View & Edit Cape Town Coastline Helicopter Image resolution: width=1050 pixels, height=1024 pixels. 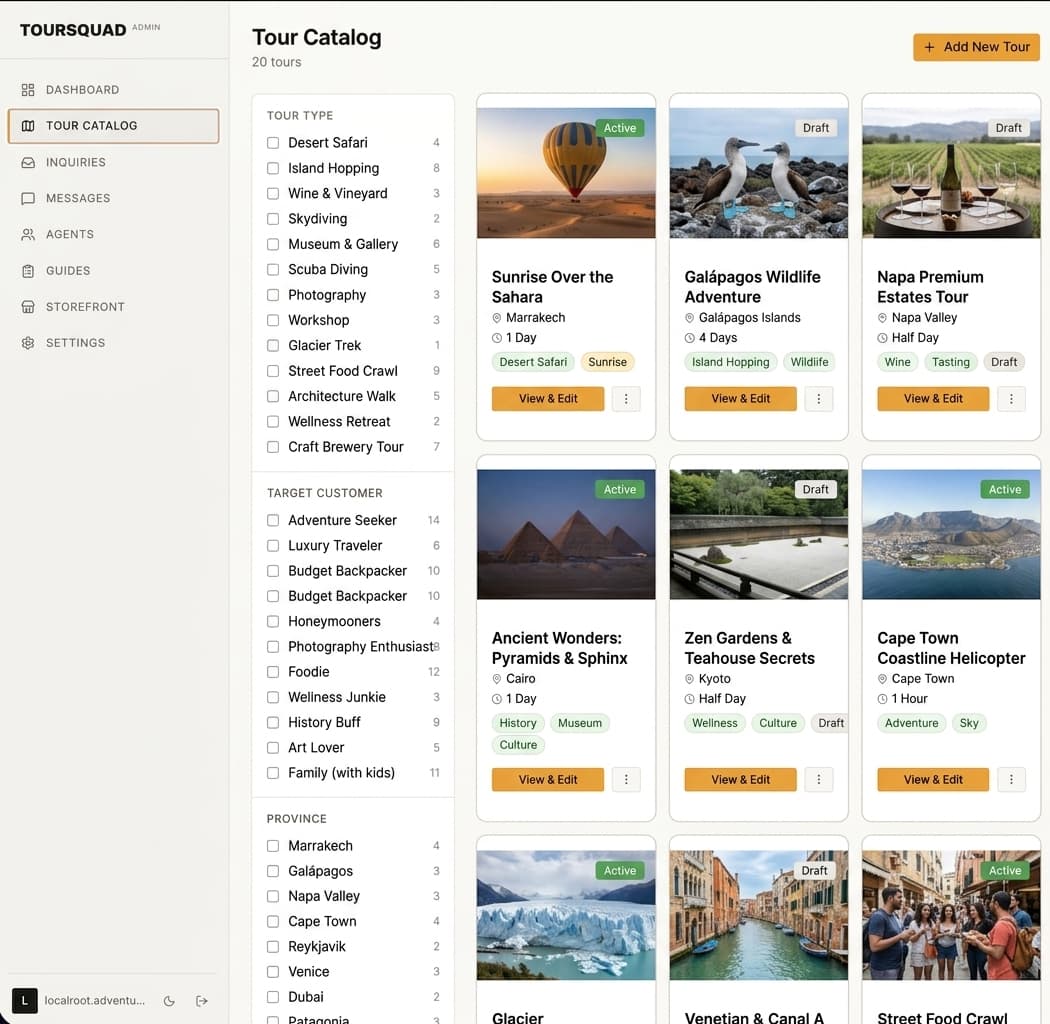click(933, 780)
